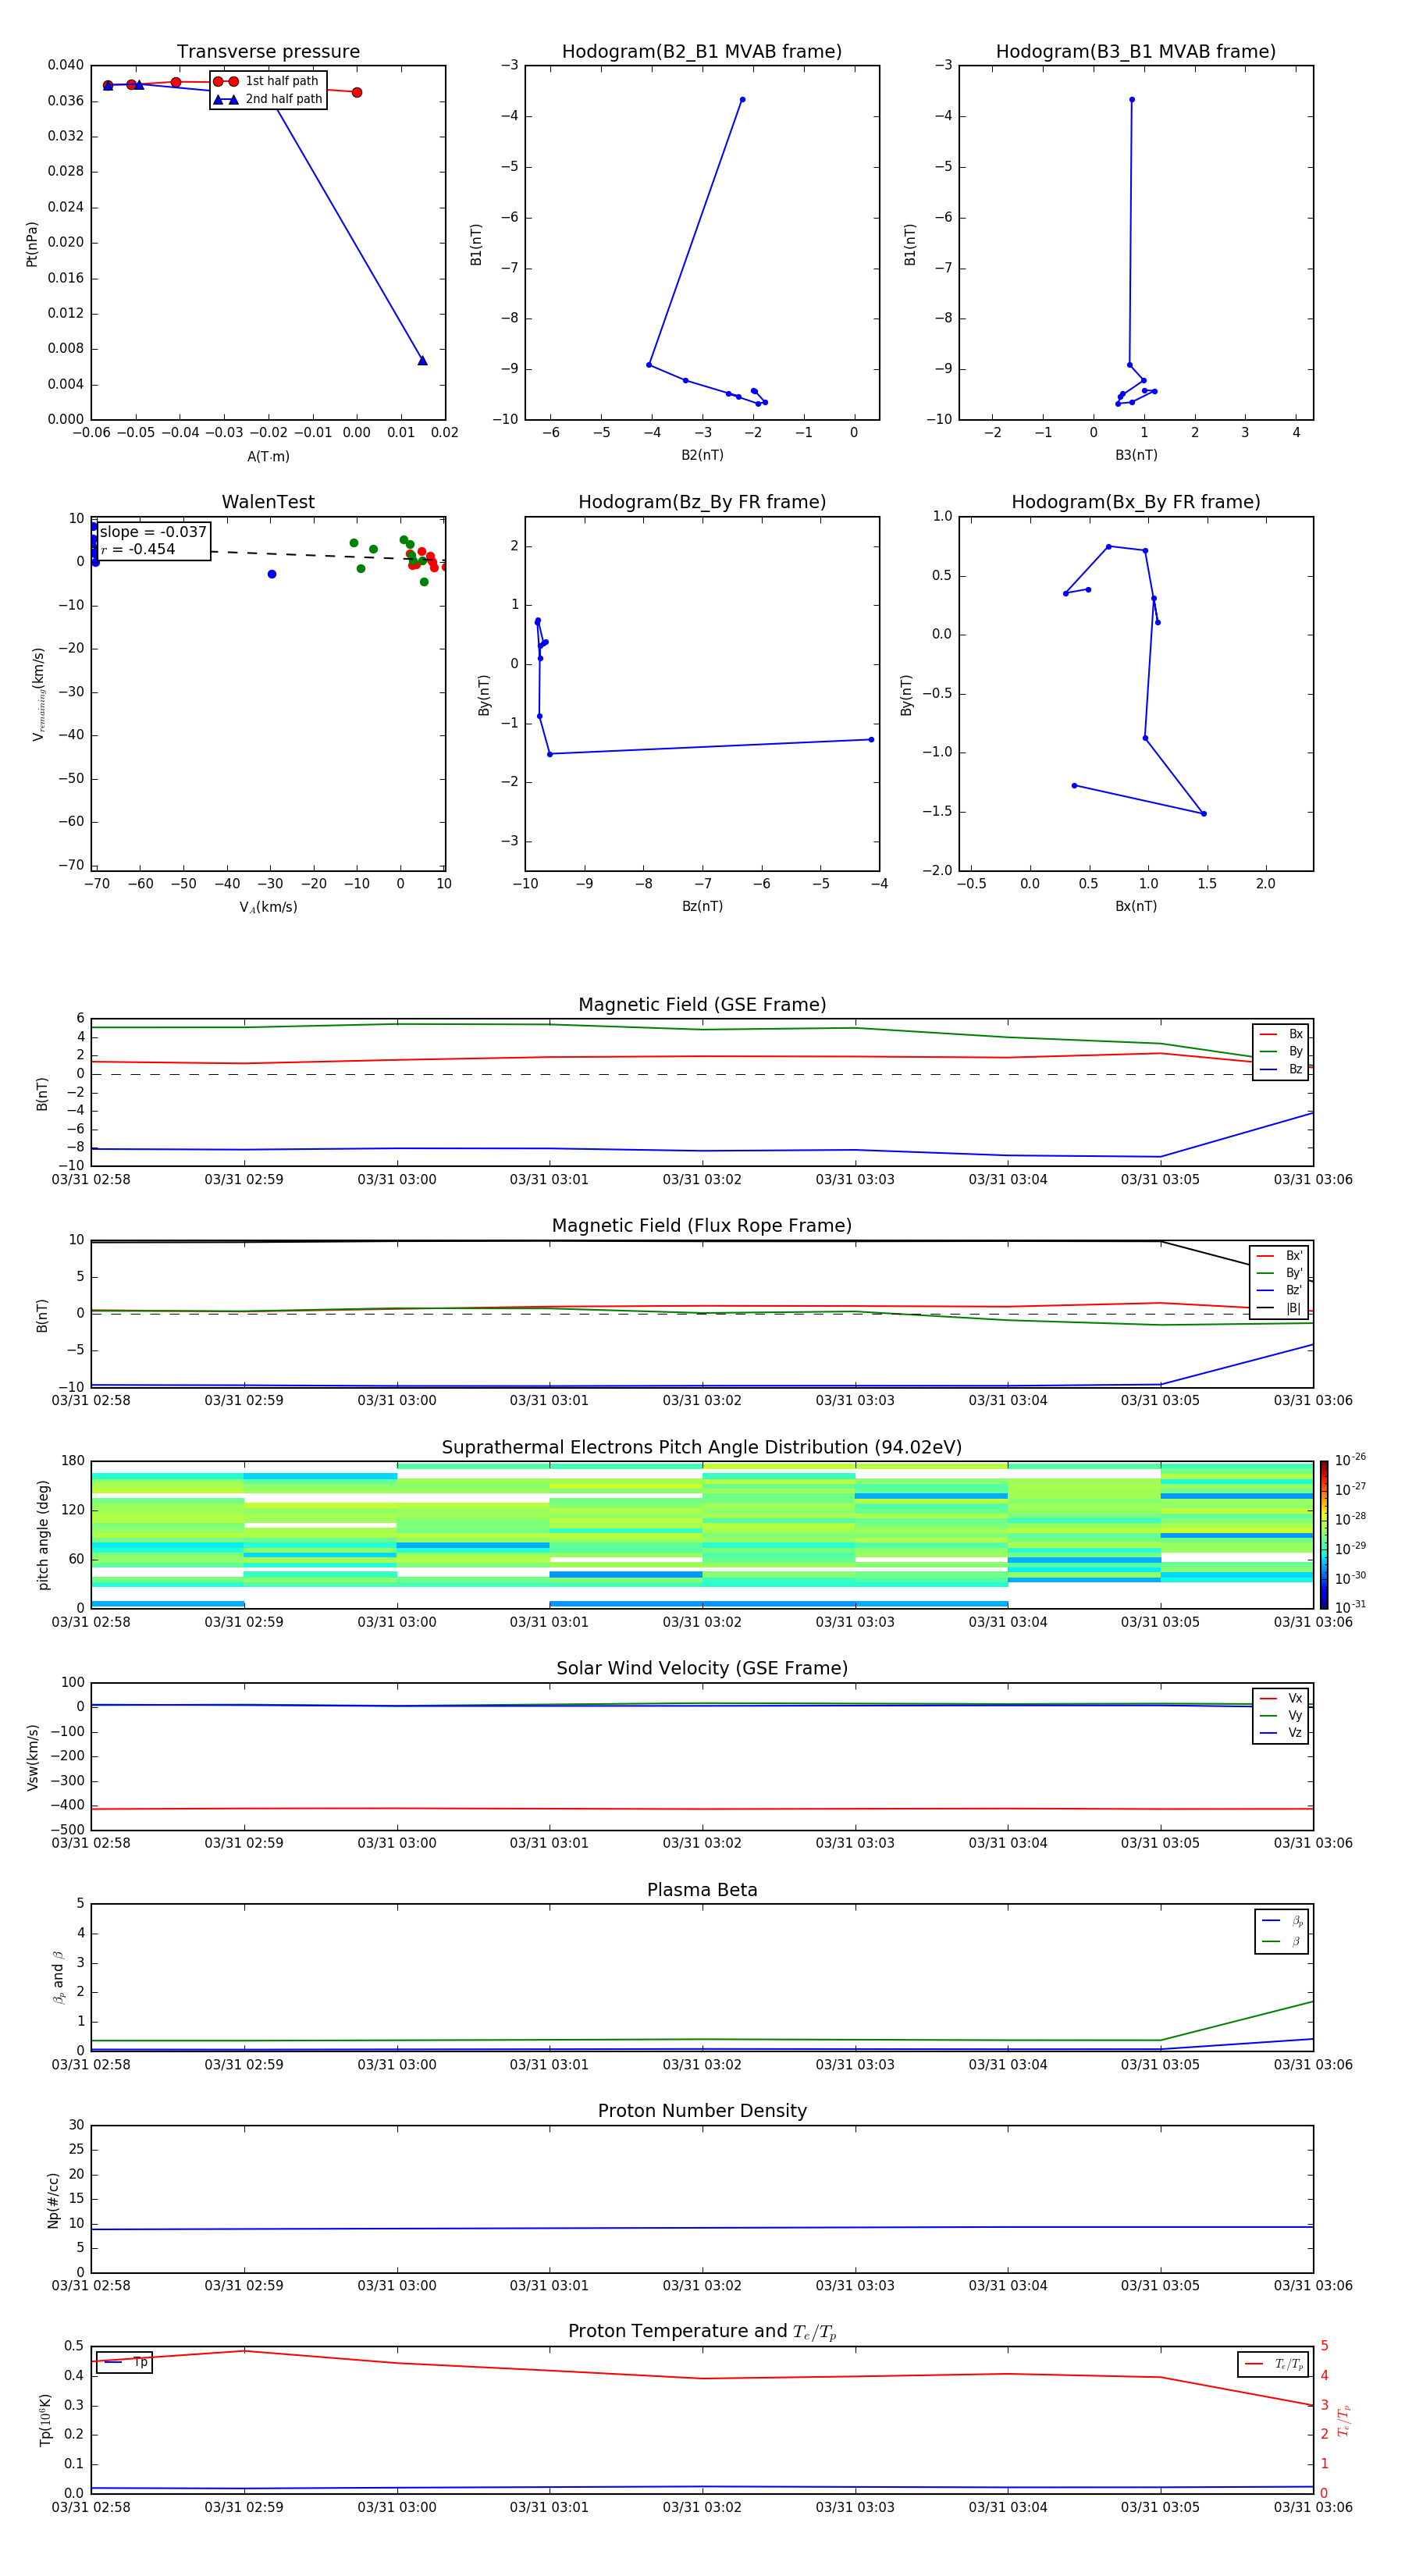
Task: Click the 'Np(#/cc)' y-axis label
Action: (x=53, y=2199)
